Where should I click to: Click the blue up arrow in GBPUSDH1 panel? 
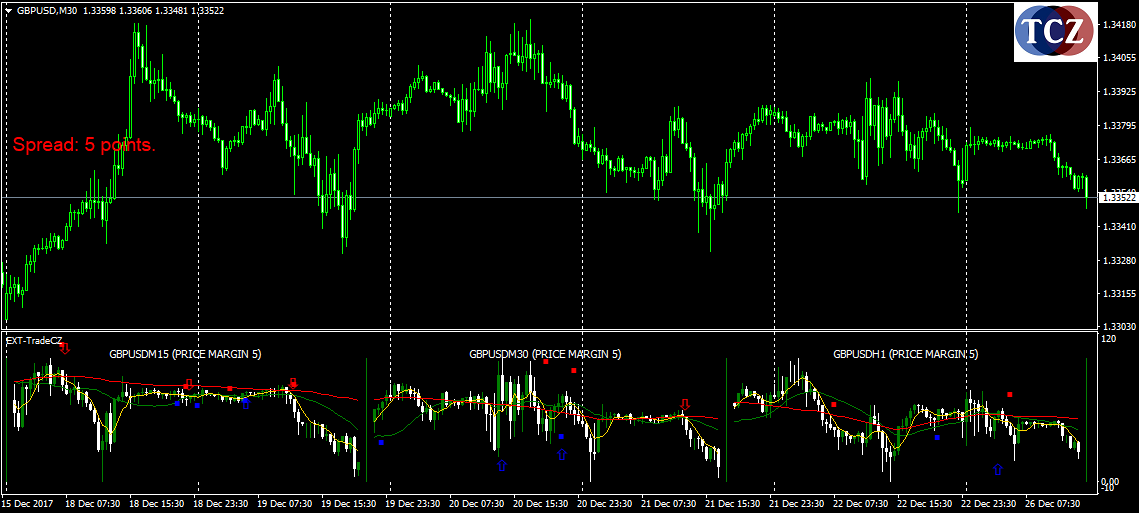click(997, 469)
